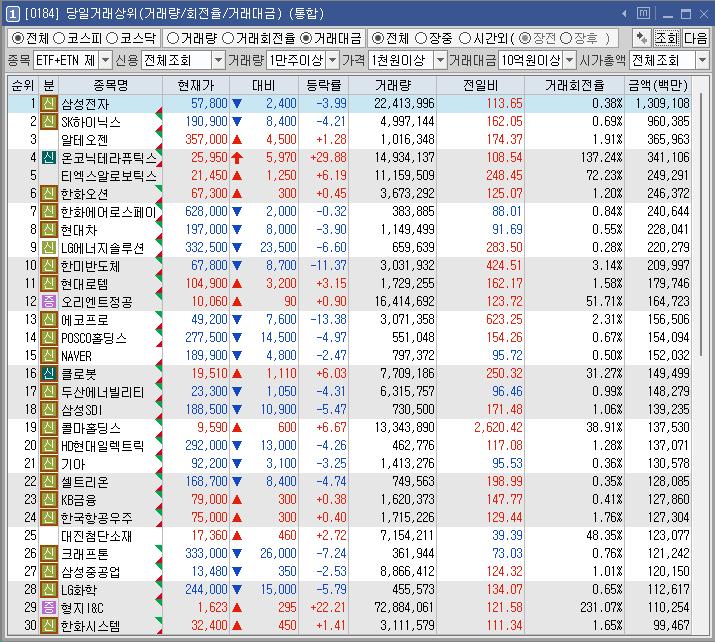
Task: Click the 신 badge on the 한화시스템 row
Action: 49,626
